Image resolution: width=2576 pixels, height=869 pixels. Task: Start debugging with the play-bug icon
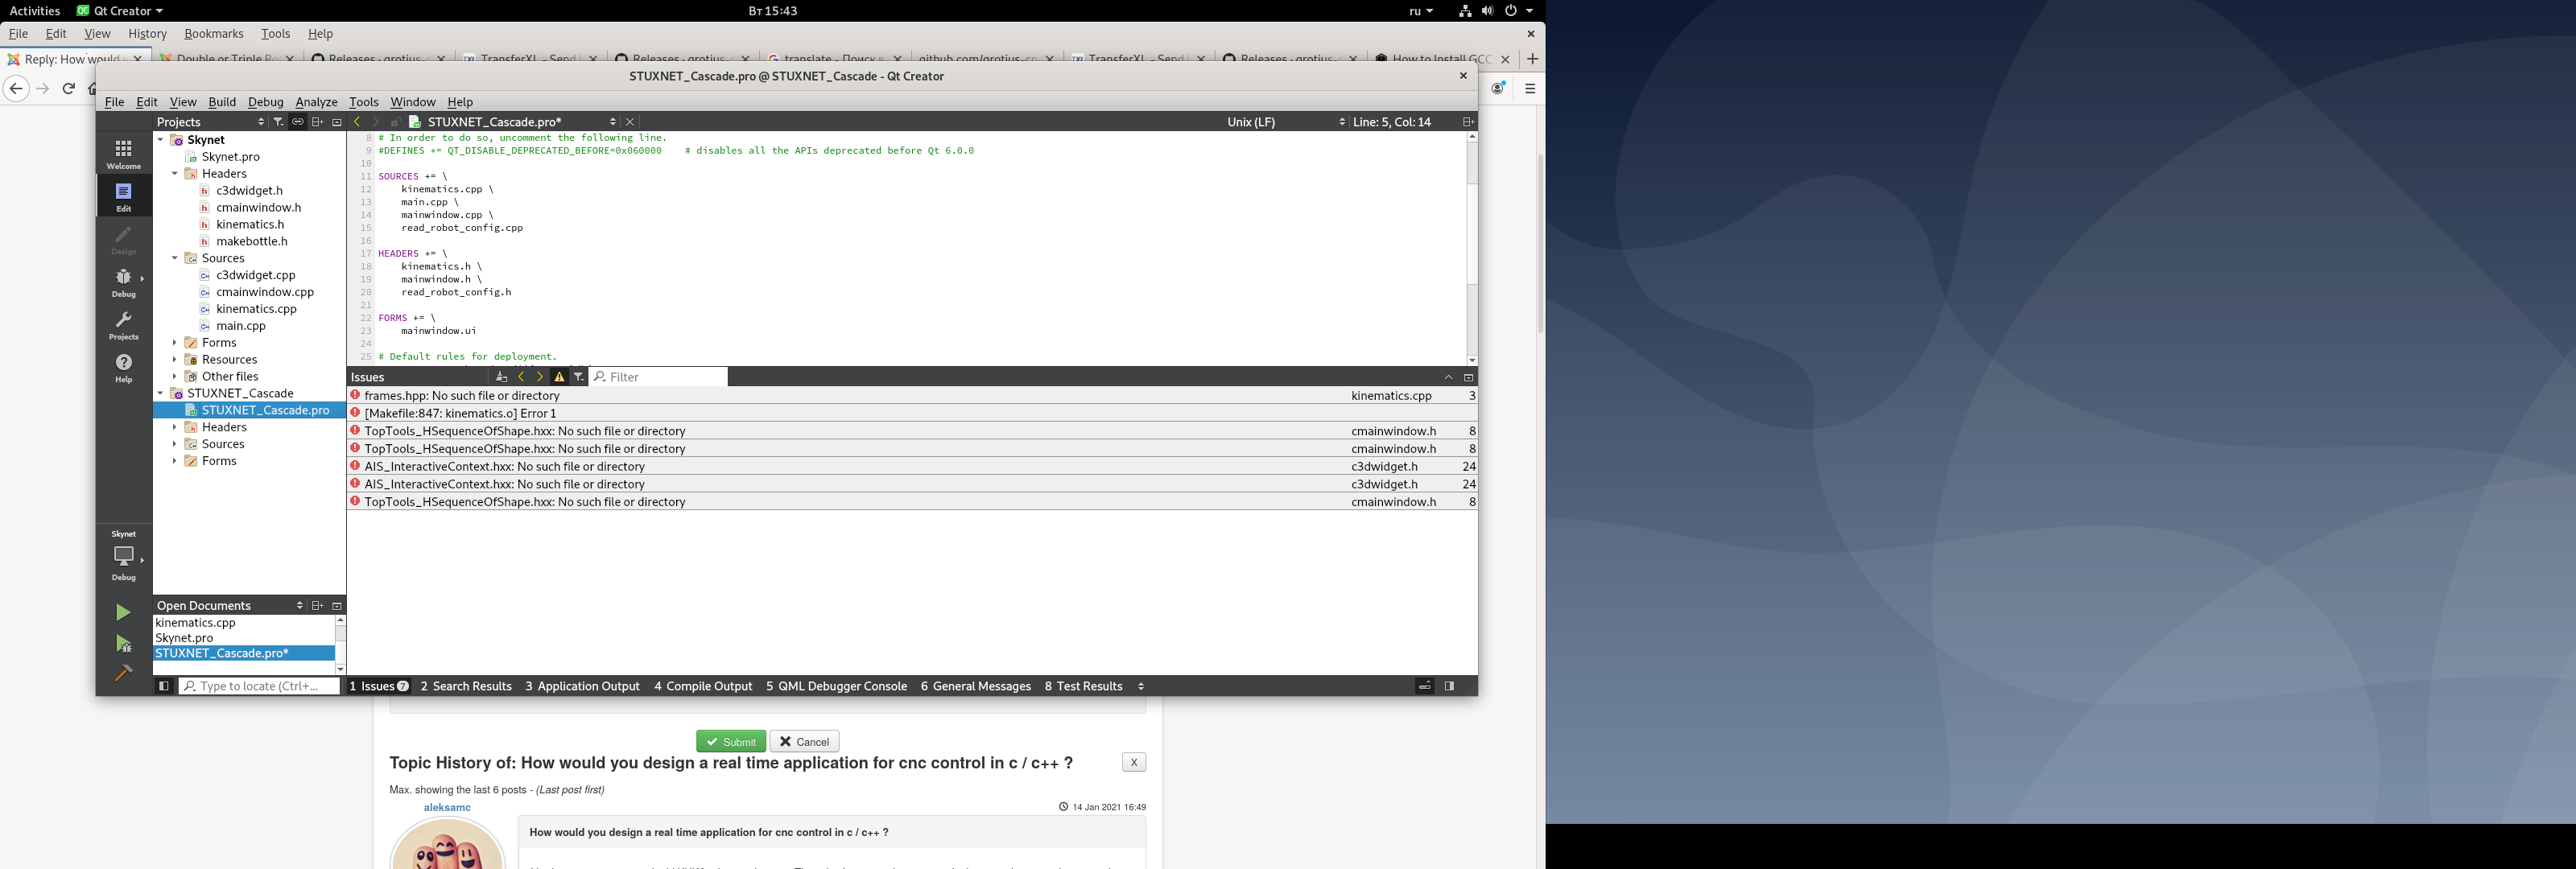tap(123, 644)
